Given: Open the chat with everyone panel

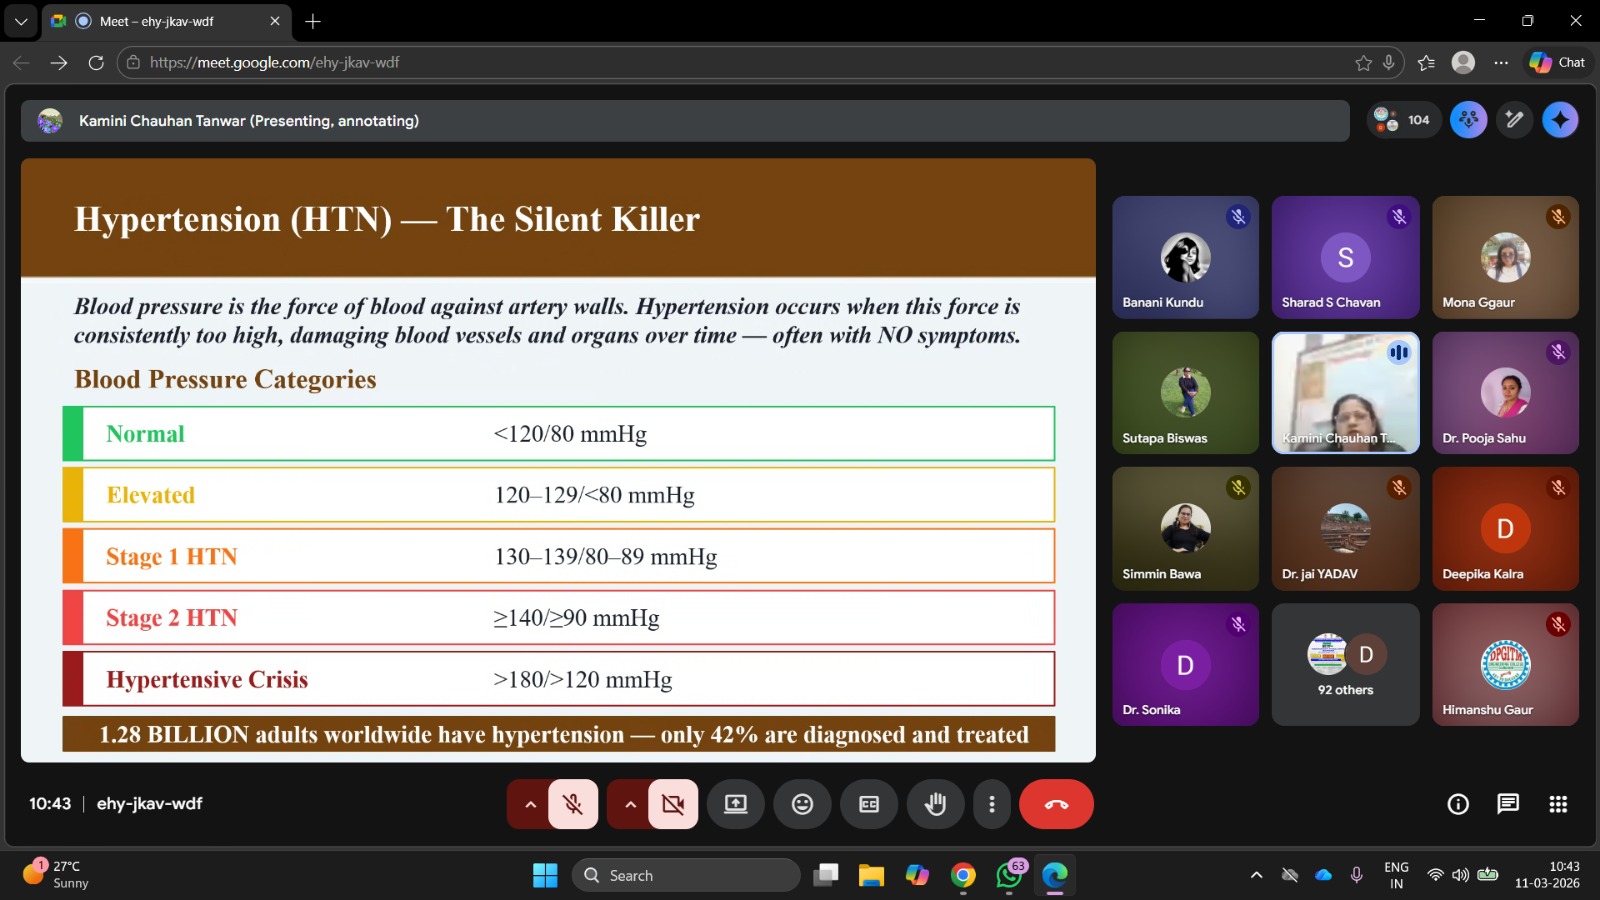Looking at the screenshot, I should (x=1508, y=804).
